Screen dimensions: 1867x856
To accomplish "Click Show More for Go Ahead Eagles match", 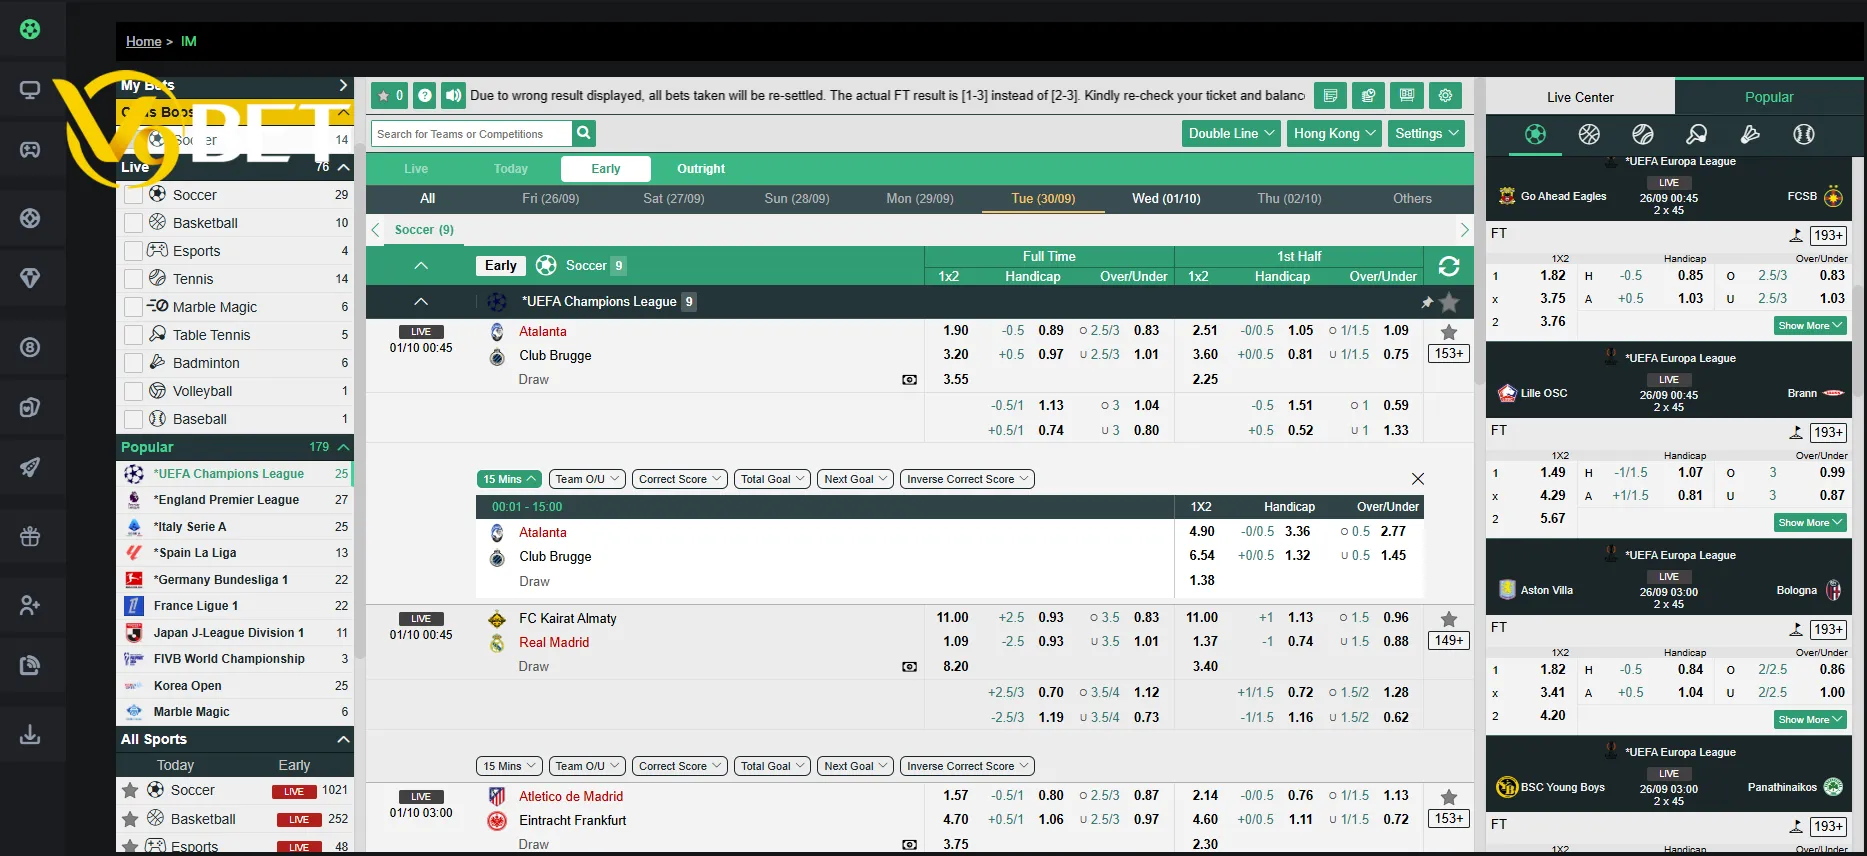I will click(1810, 326).
